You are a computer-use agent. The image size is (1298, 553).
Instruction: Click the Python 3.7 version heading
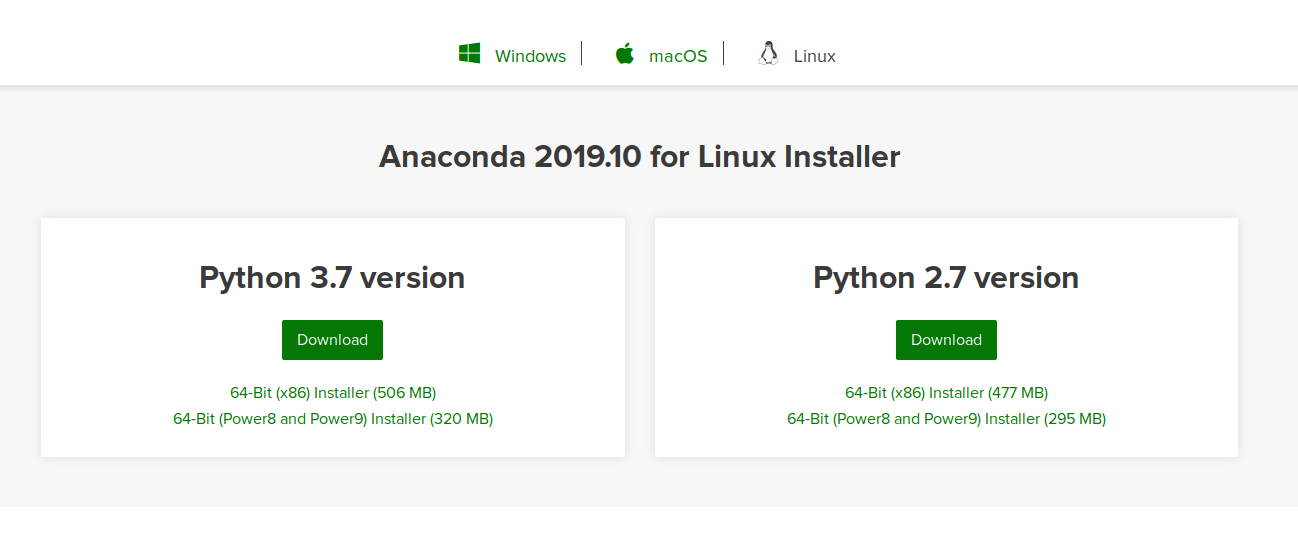click(x=332, y=277)
